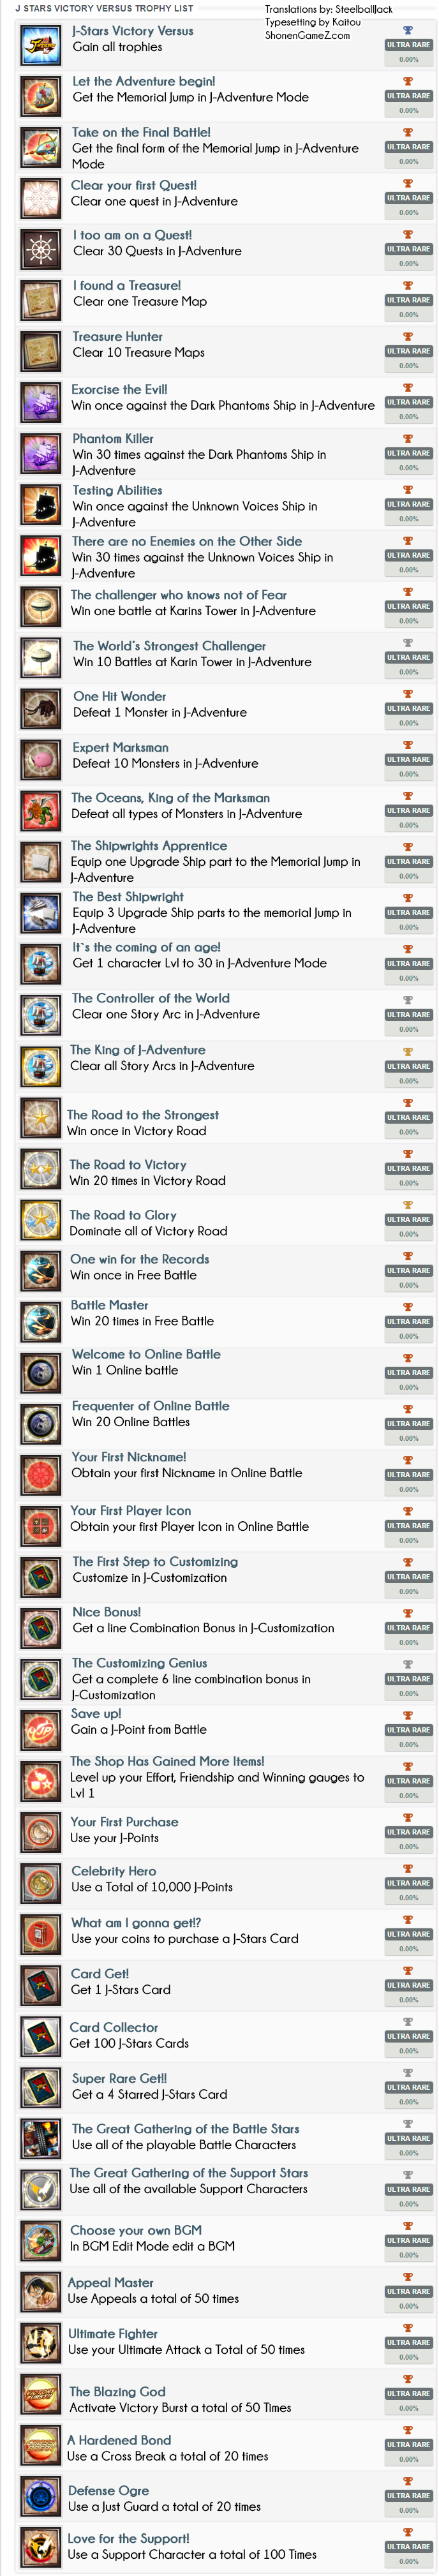
Task: Select the 'Welcome to Online Battle' icon
Action: click(x=41, y=1371)
